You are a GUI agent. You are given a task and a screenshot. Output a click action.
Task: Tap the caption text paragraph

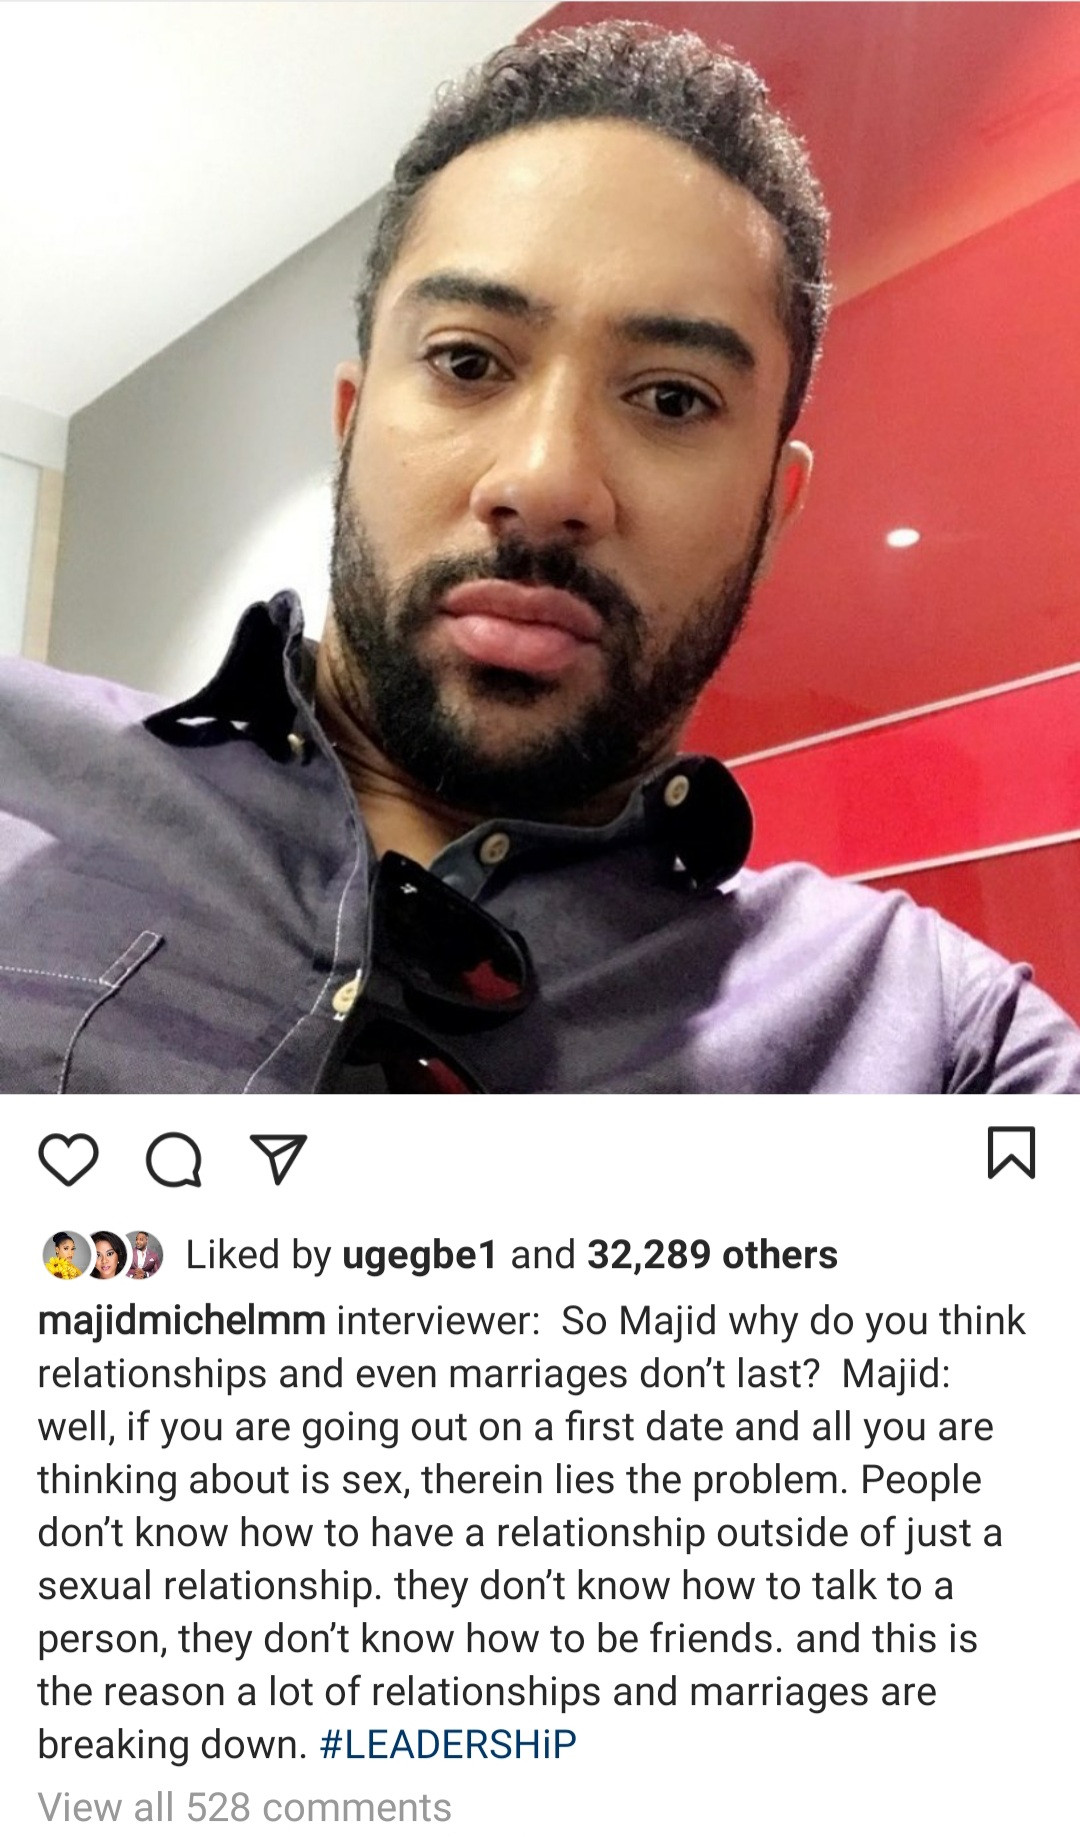[532, 1532]
